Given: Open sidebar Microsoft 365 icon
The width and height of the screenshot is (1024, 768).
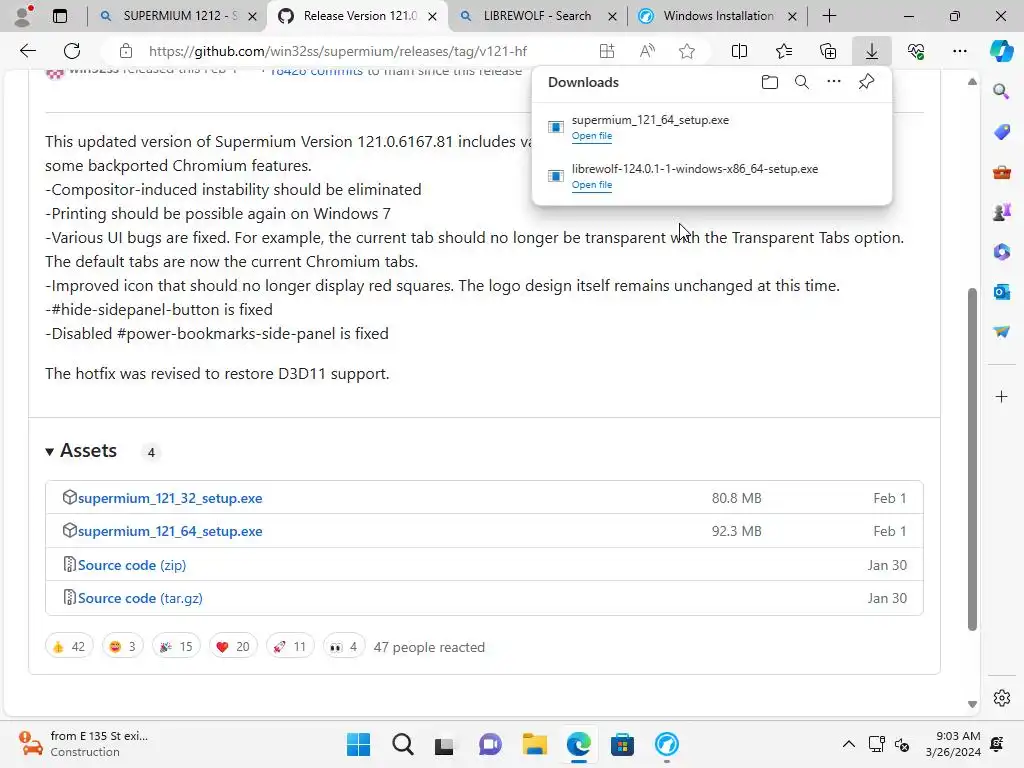Looking at the screenshot, I should tap(1001, 251).
